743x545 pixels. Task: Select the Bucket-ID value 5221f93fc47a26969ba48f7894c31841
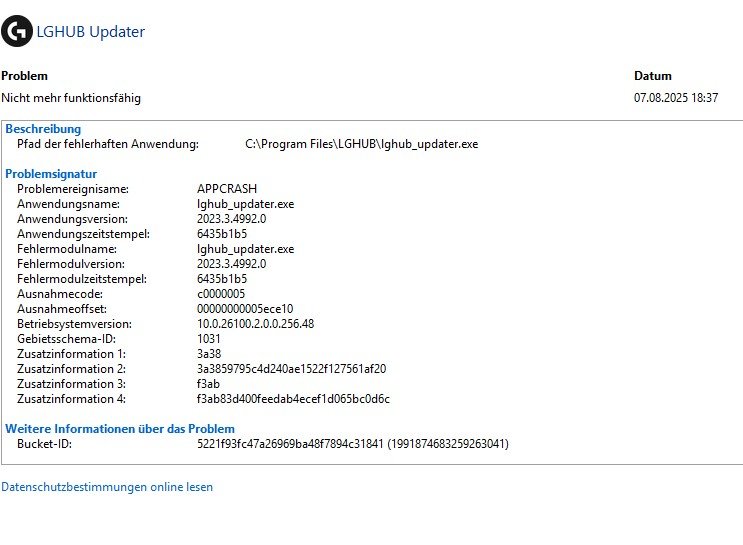click(x=290, y=444)
